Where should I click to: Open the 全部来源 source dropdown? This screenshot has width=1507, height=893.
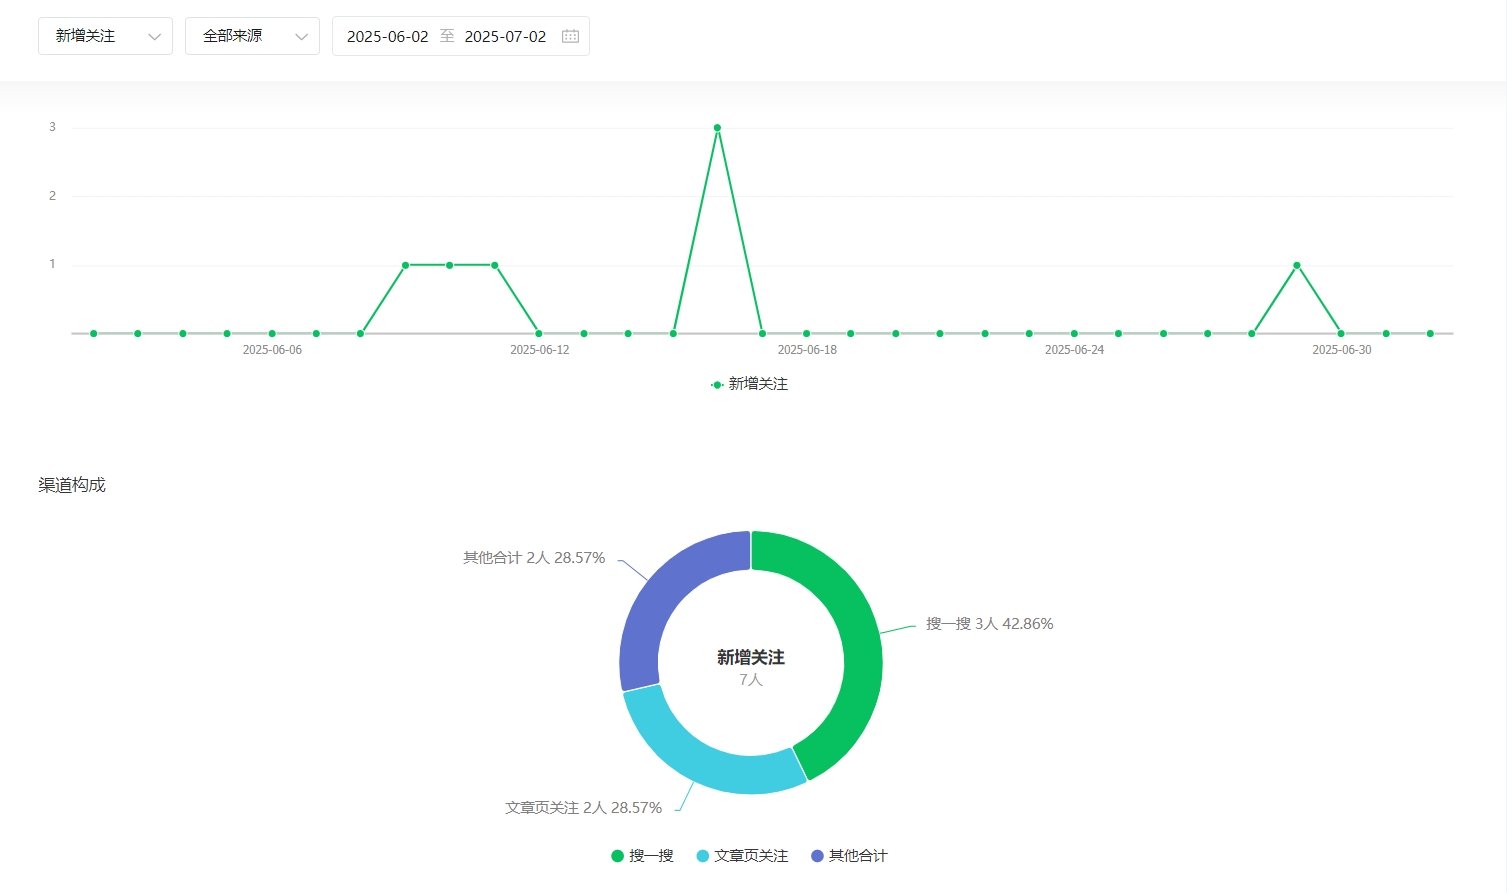[x=252, y=36]
